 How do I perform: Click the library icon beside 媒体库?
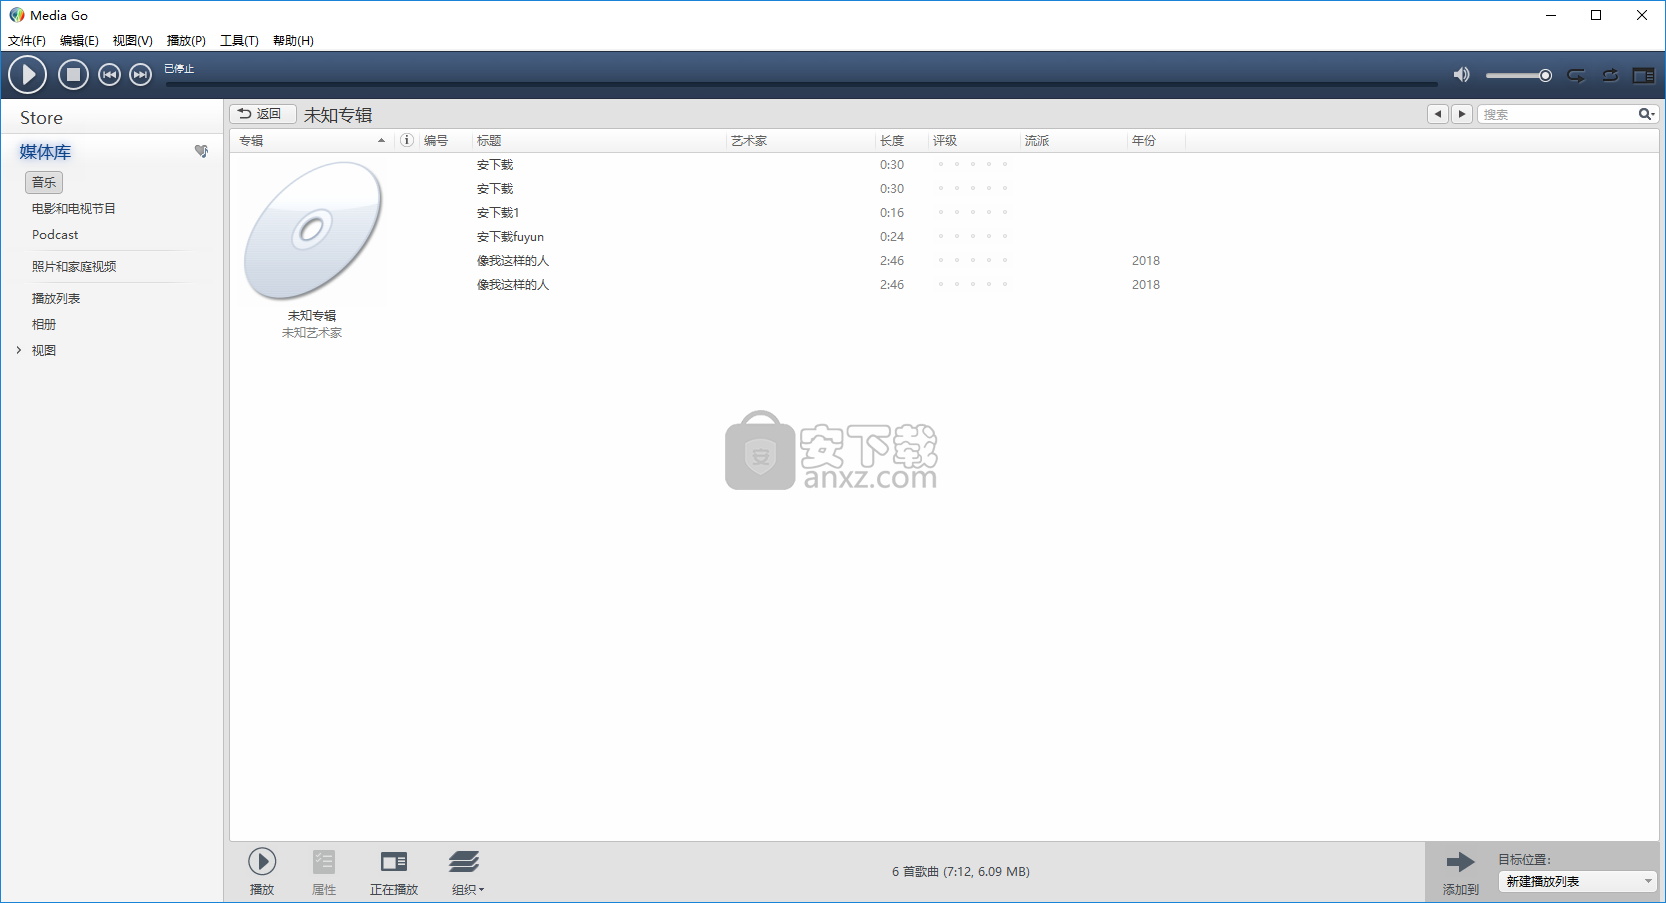tap(201, 152)
